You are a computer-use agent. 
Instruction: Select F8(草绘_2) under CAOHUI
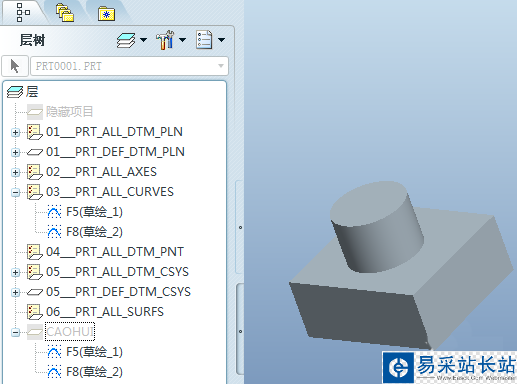coord(94,372)
